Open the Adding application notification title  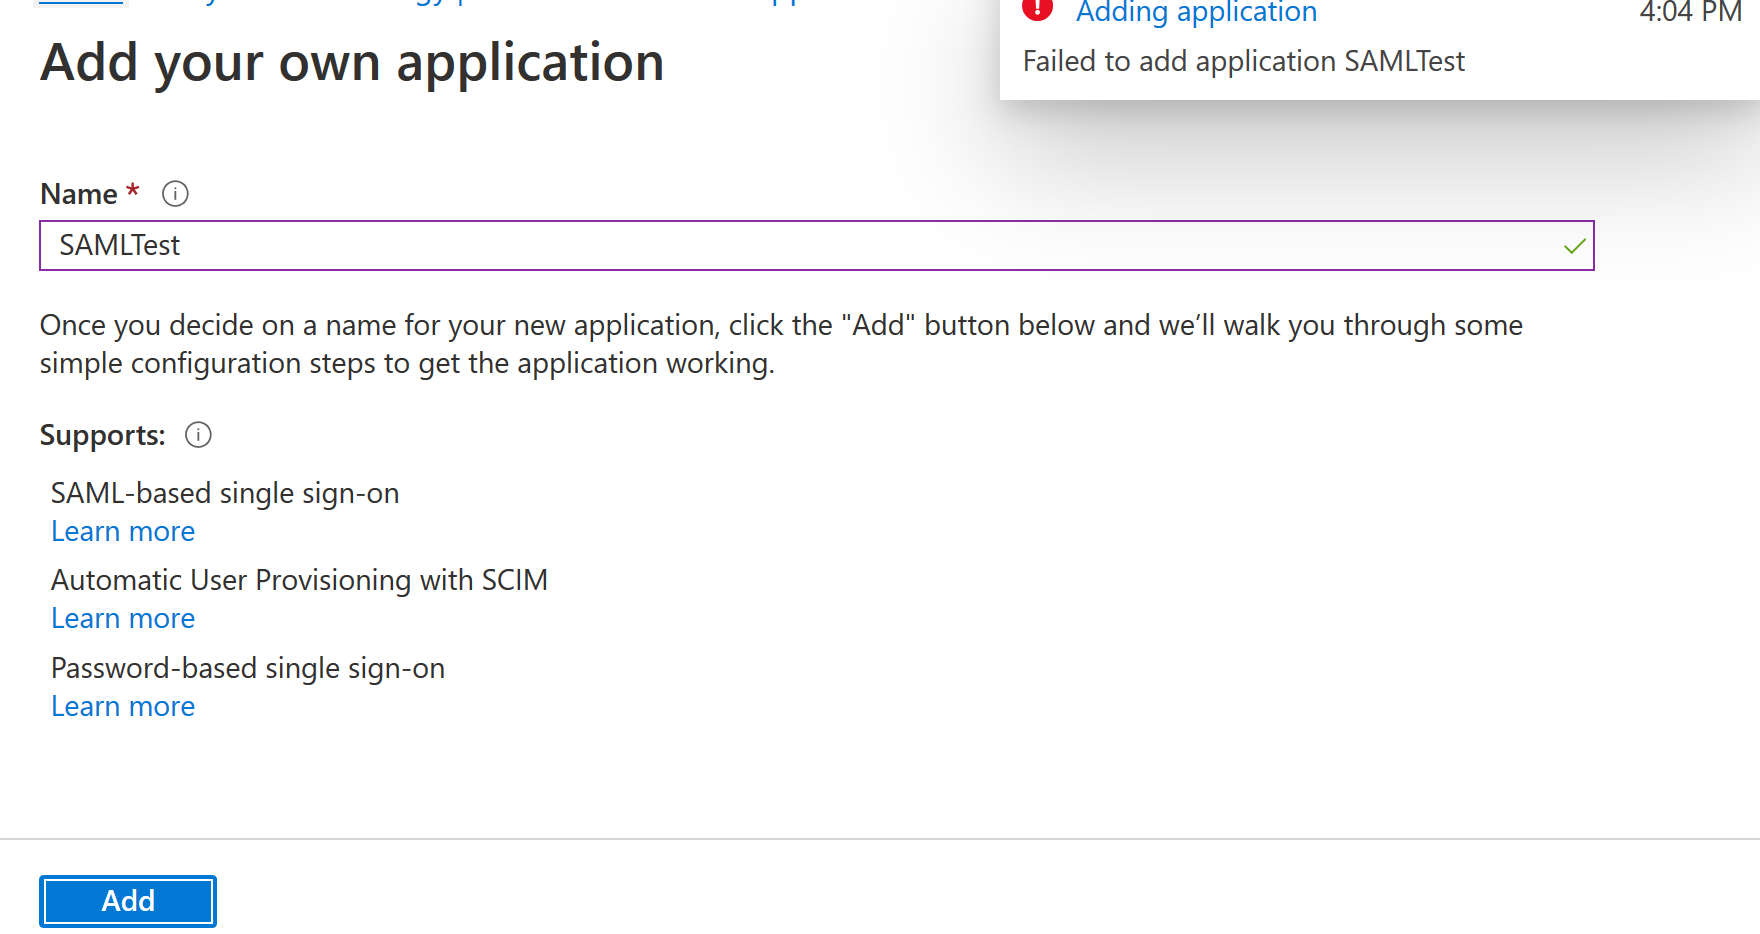1196,12
